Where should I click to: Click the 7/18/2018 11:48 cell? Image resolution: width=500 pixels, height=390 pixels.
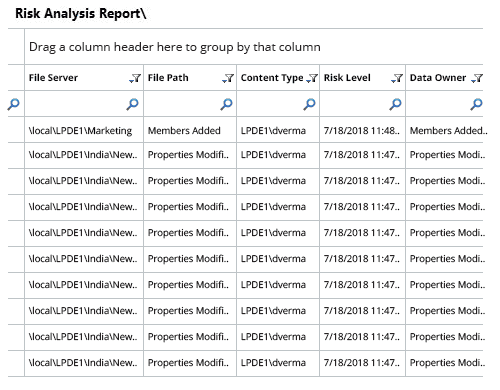[x=362, y=131]
